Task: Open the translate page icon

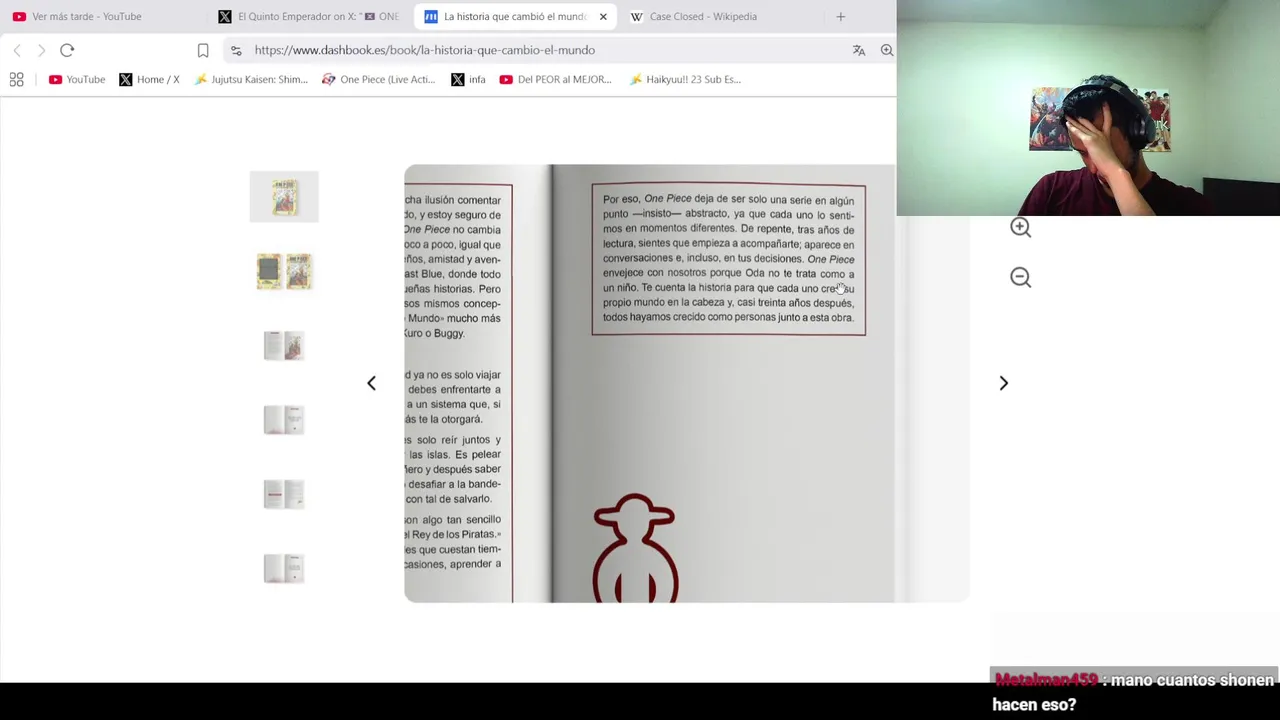Action: 859,50
